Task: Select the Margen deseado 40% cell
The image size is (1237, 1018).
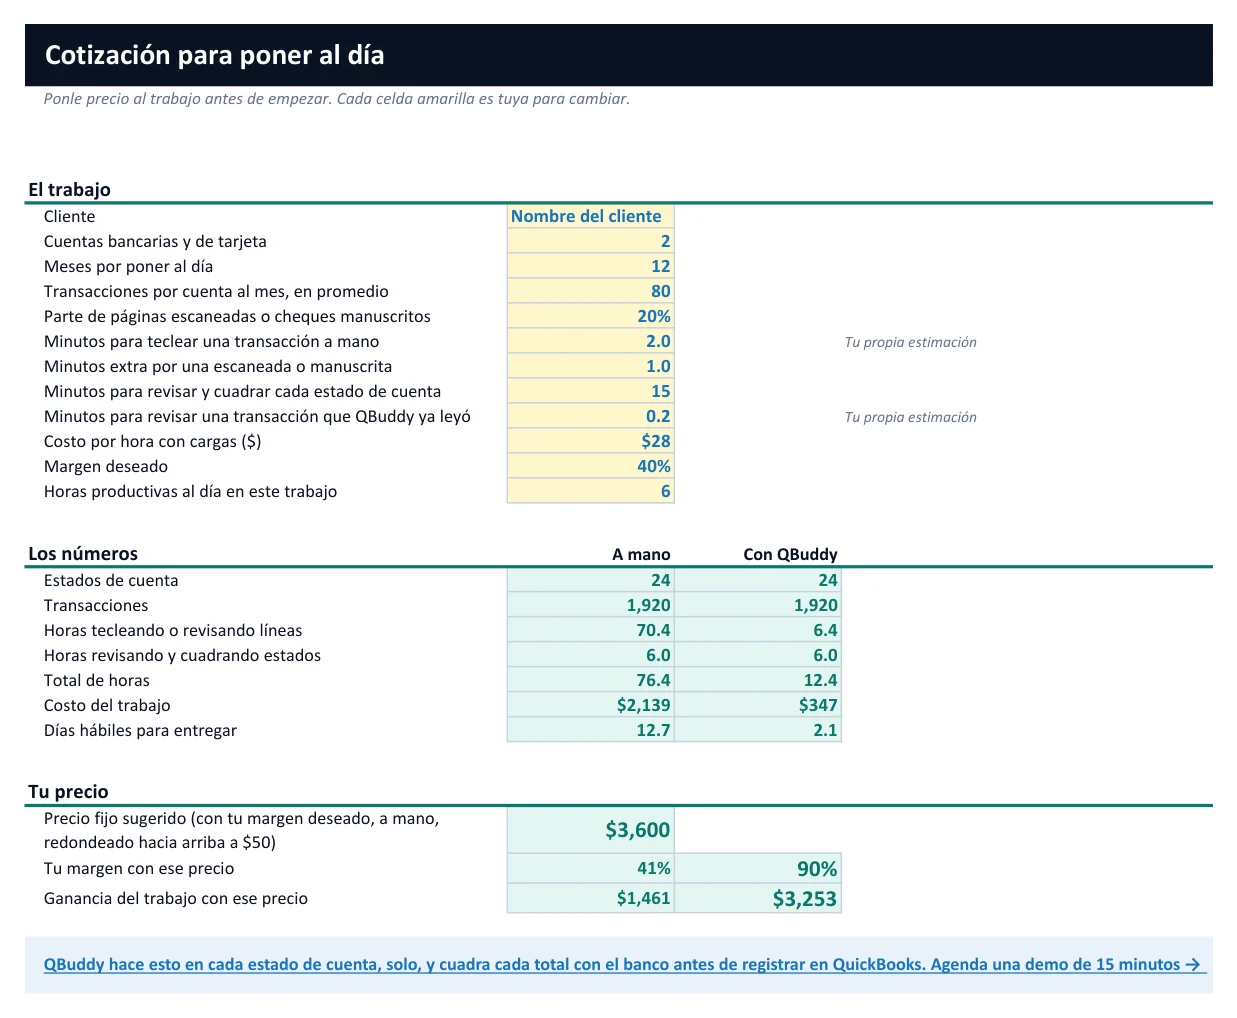Action: point(591,466)
